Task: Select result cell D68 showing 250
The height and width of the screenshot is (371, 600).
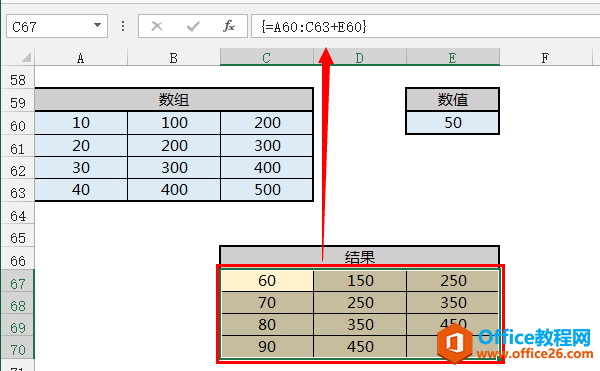Action: click(360, 303)
